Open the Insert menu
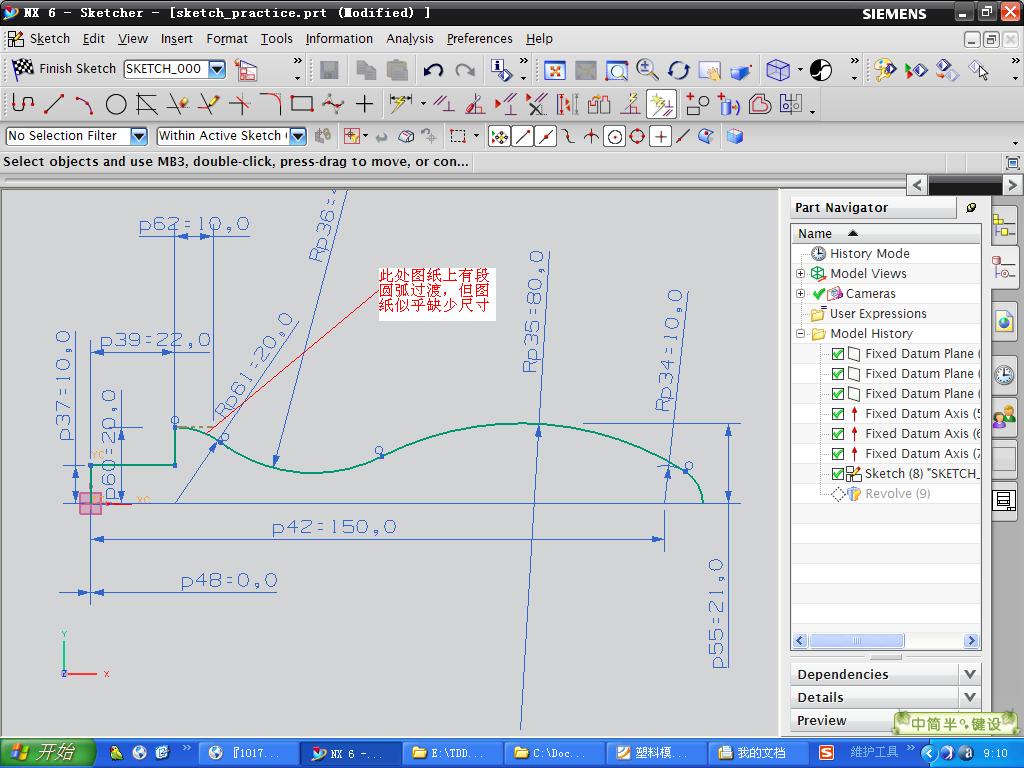Viewport: 1024px width, 768px height. (176, 39)
